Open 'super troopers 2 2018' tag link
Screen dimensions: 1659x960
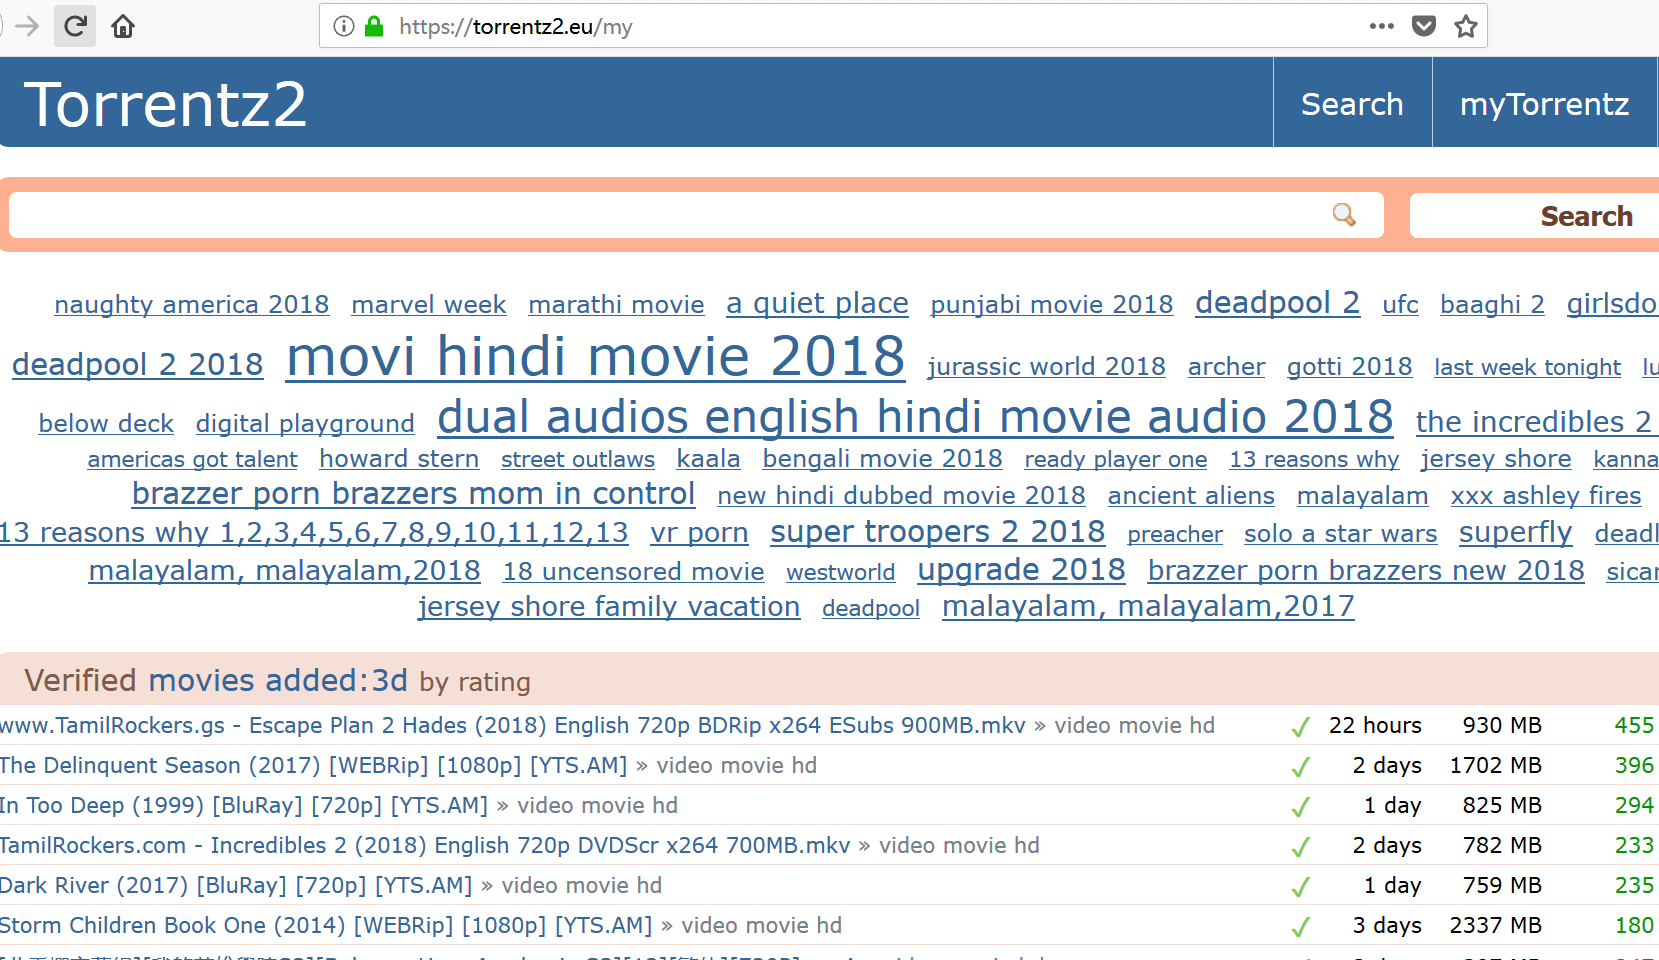(937, 531)
